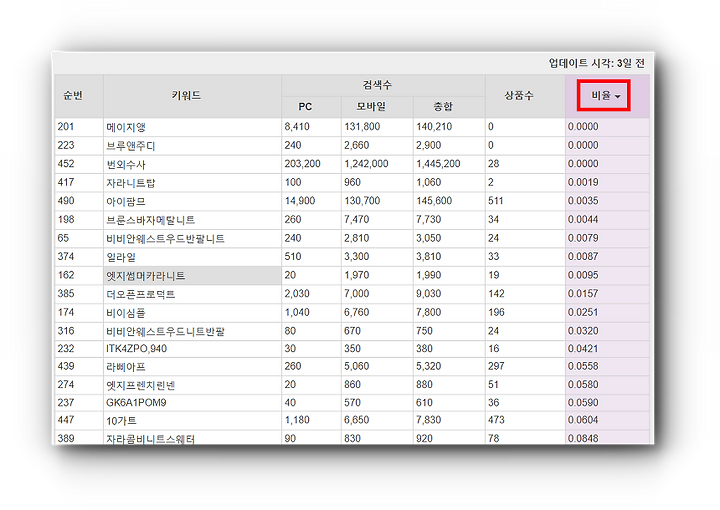Select the keyword 엣지프렌치린넨
The image size is (720, 510).
[141, 385]
